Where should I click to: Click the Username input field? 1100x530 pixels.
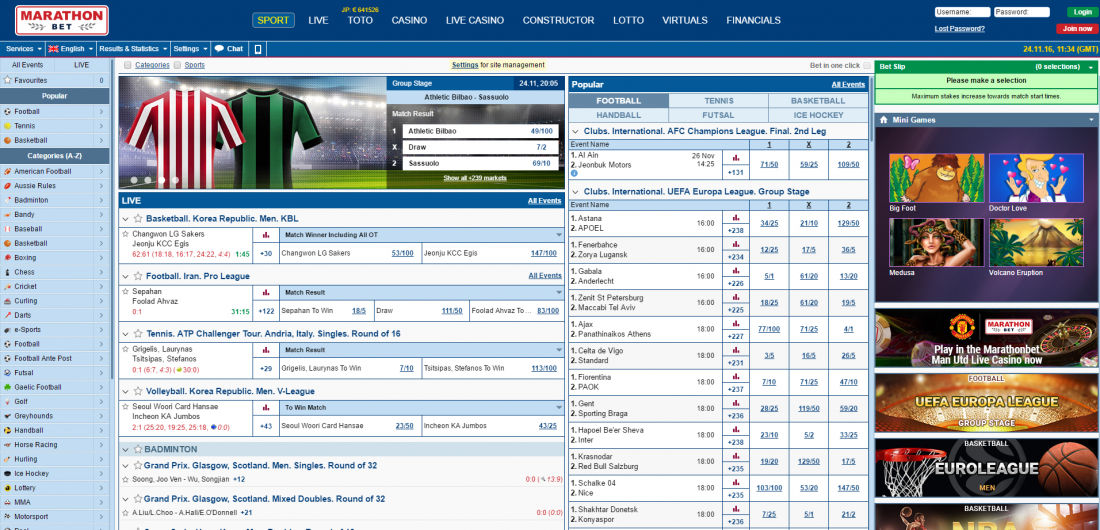pyautogui.click(x=962, y=12)
